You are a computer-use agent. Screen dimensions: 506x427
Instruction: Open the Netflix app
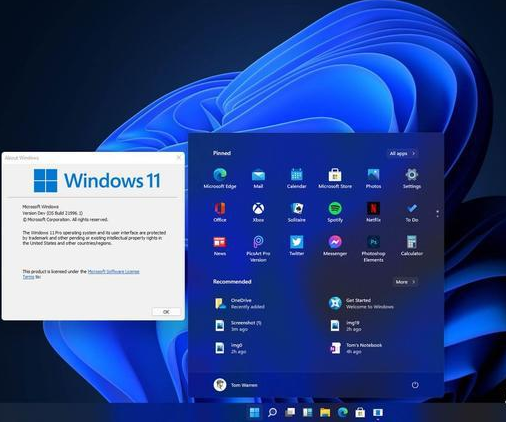[373, 212]
